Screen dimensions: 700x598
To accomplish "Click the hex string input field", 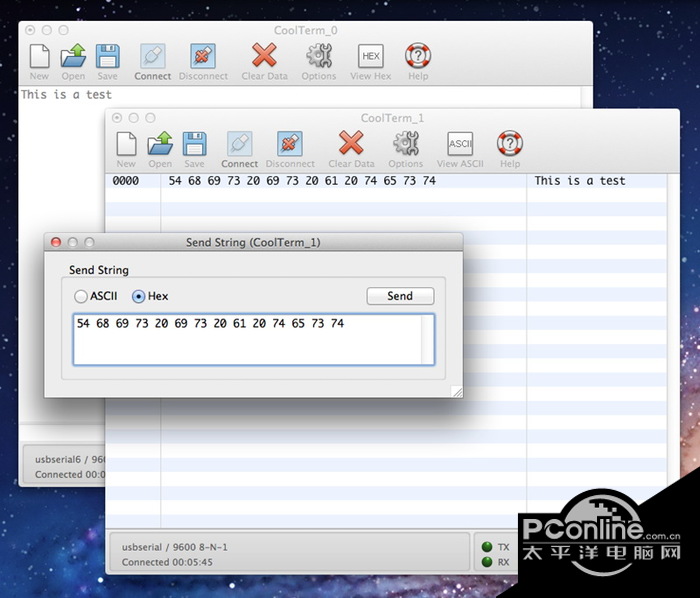I will pyautogui.click(x=254, y=340).
